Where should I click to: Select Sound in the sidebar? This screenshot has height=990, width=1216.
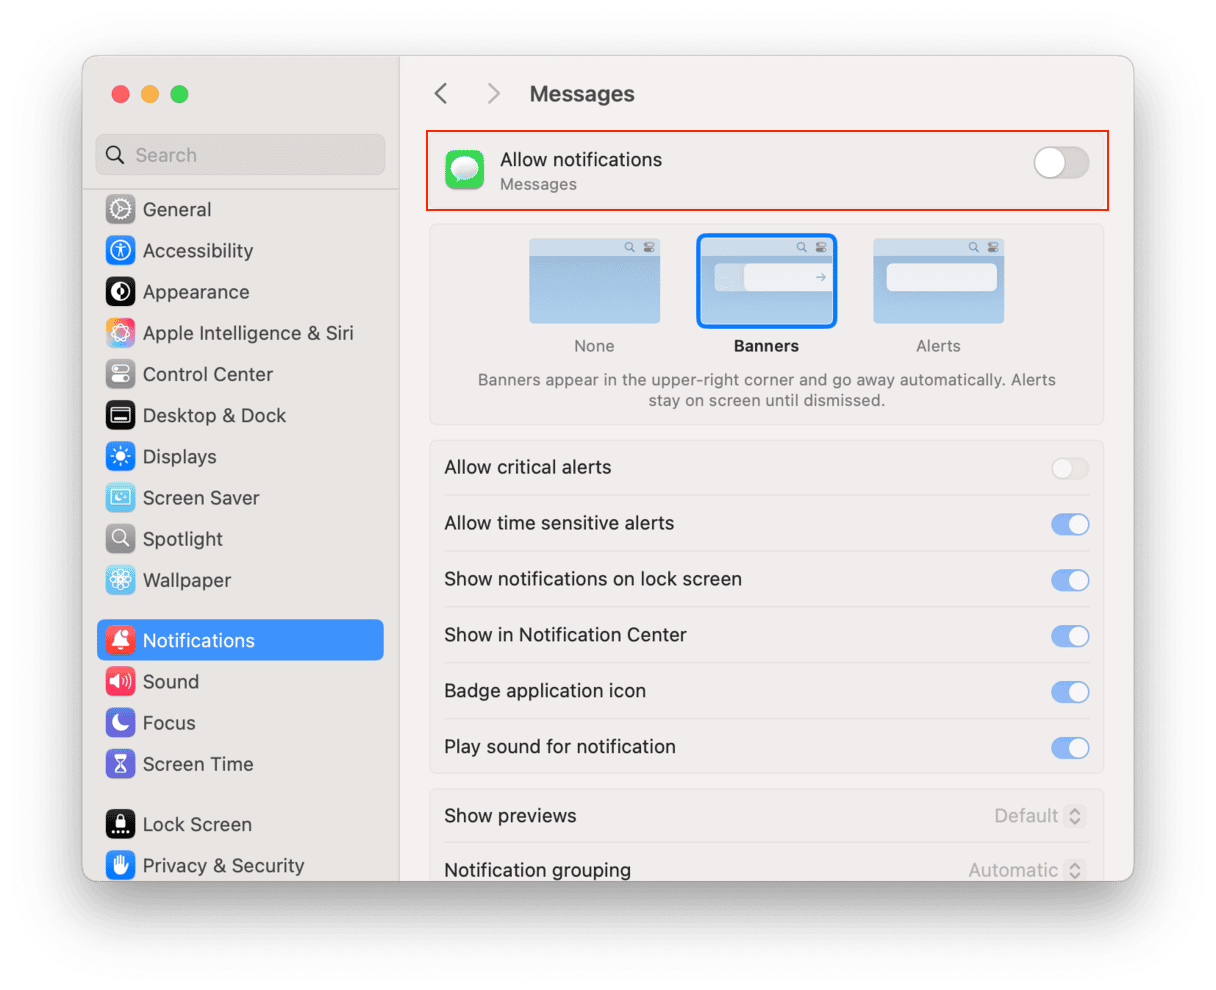click(240, 681)
